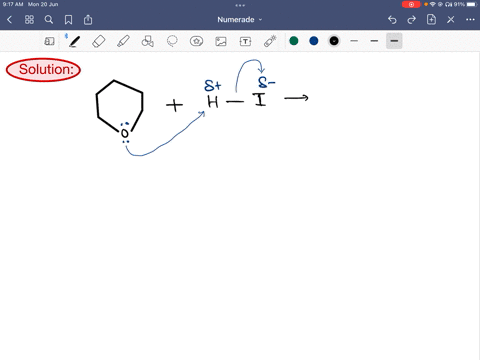
Task: Select the Shapes tool
Action: click(x=148, y=41)
